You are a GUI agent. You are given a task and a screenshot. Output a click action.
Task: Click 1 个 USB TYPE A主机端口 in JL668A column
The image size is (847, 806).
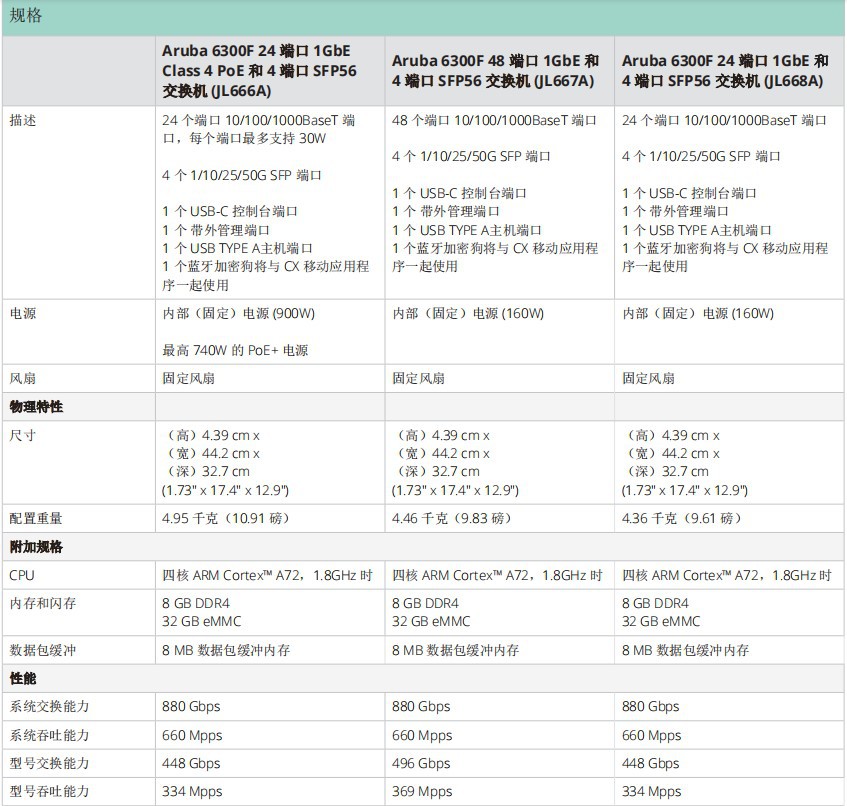(696, 231)
